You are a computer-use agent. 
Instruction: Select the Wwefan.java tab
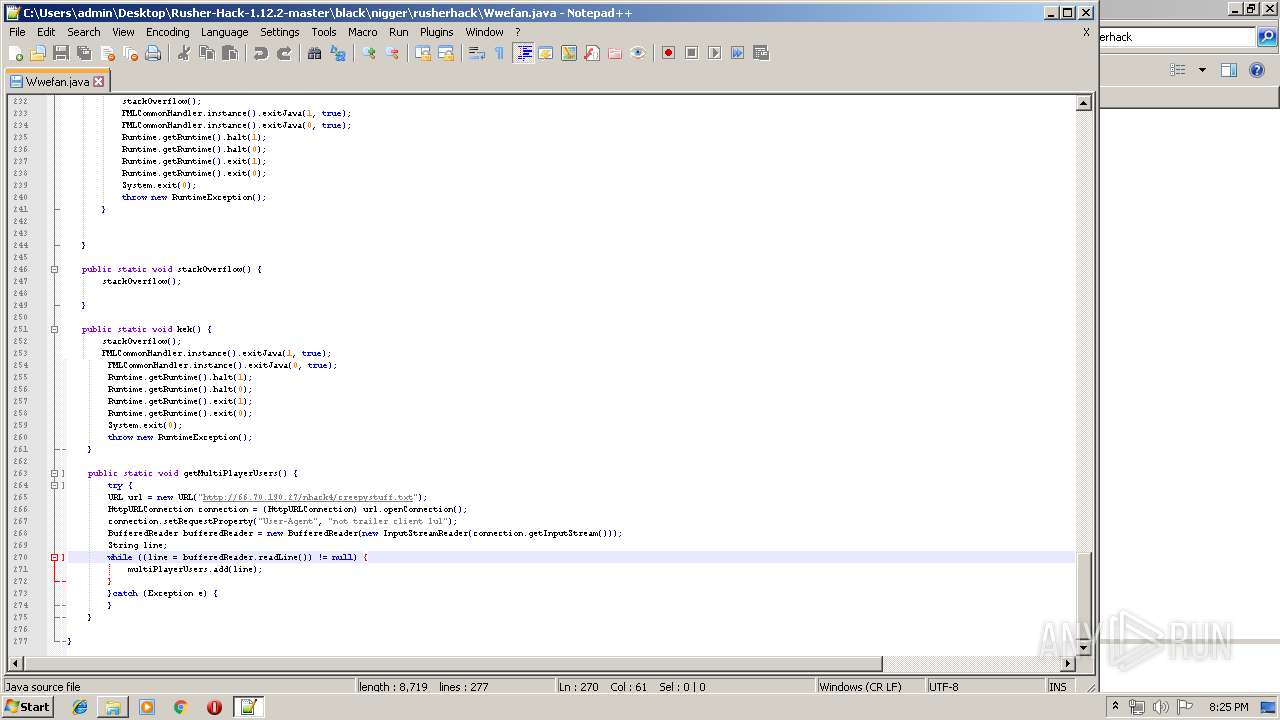point(58,82)
